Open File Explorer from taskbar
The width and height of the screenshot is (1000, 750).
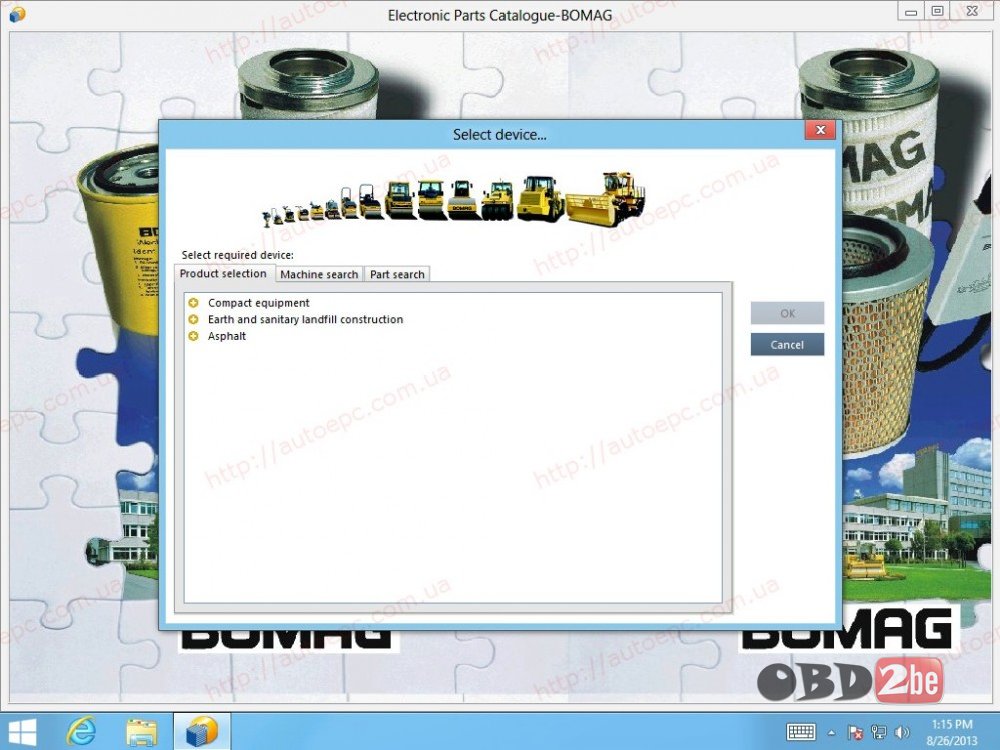click(142, 732)
